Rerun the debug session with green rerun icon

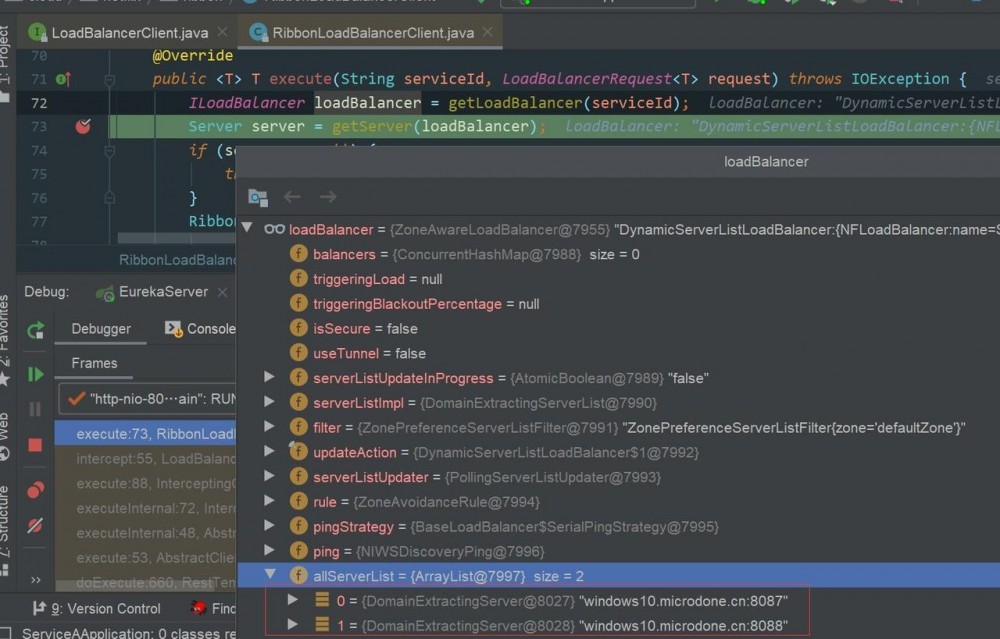36,330
